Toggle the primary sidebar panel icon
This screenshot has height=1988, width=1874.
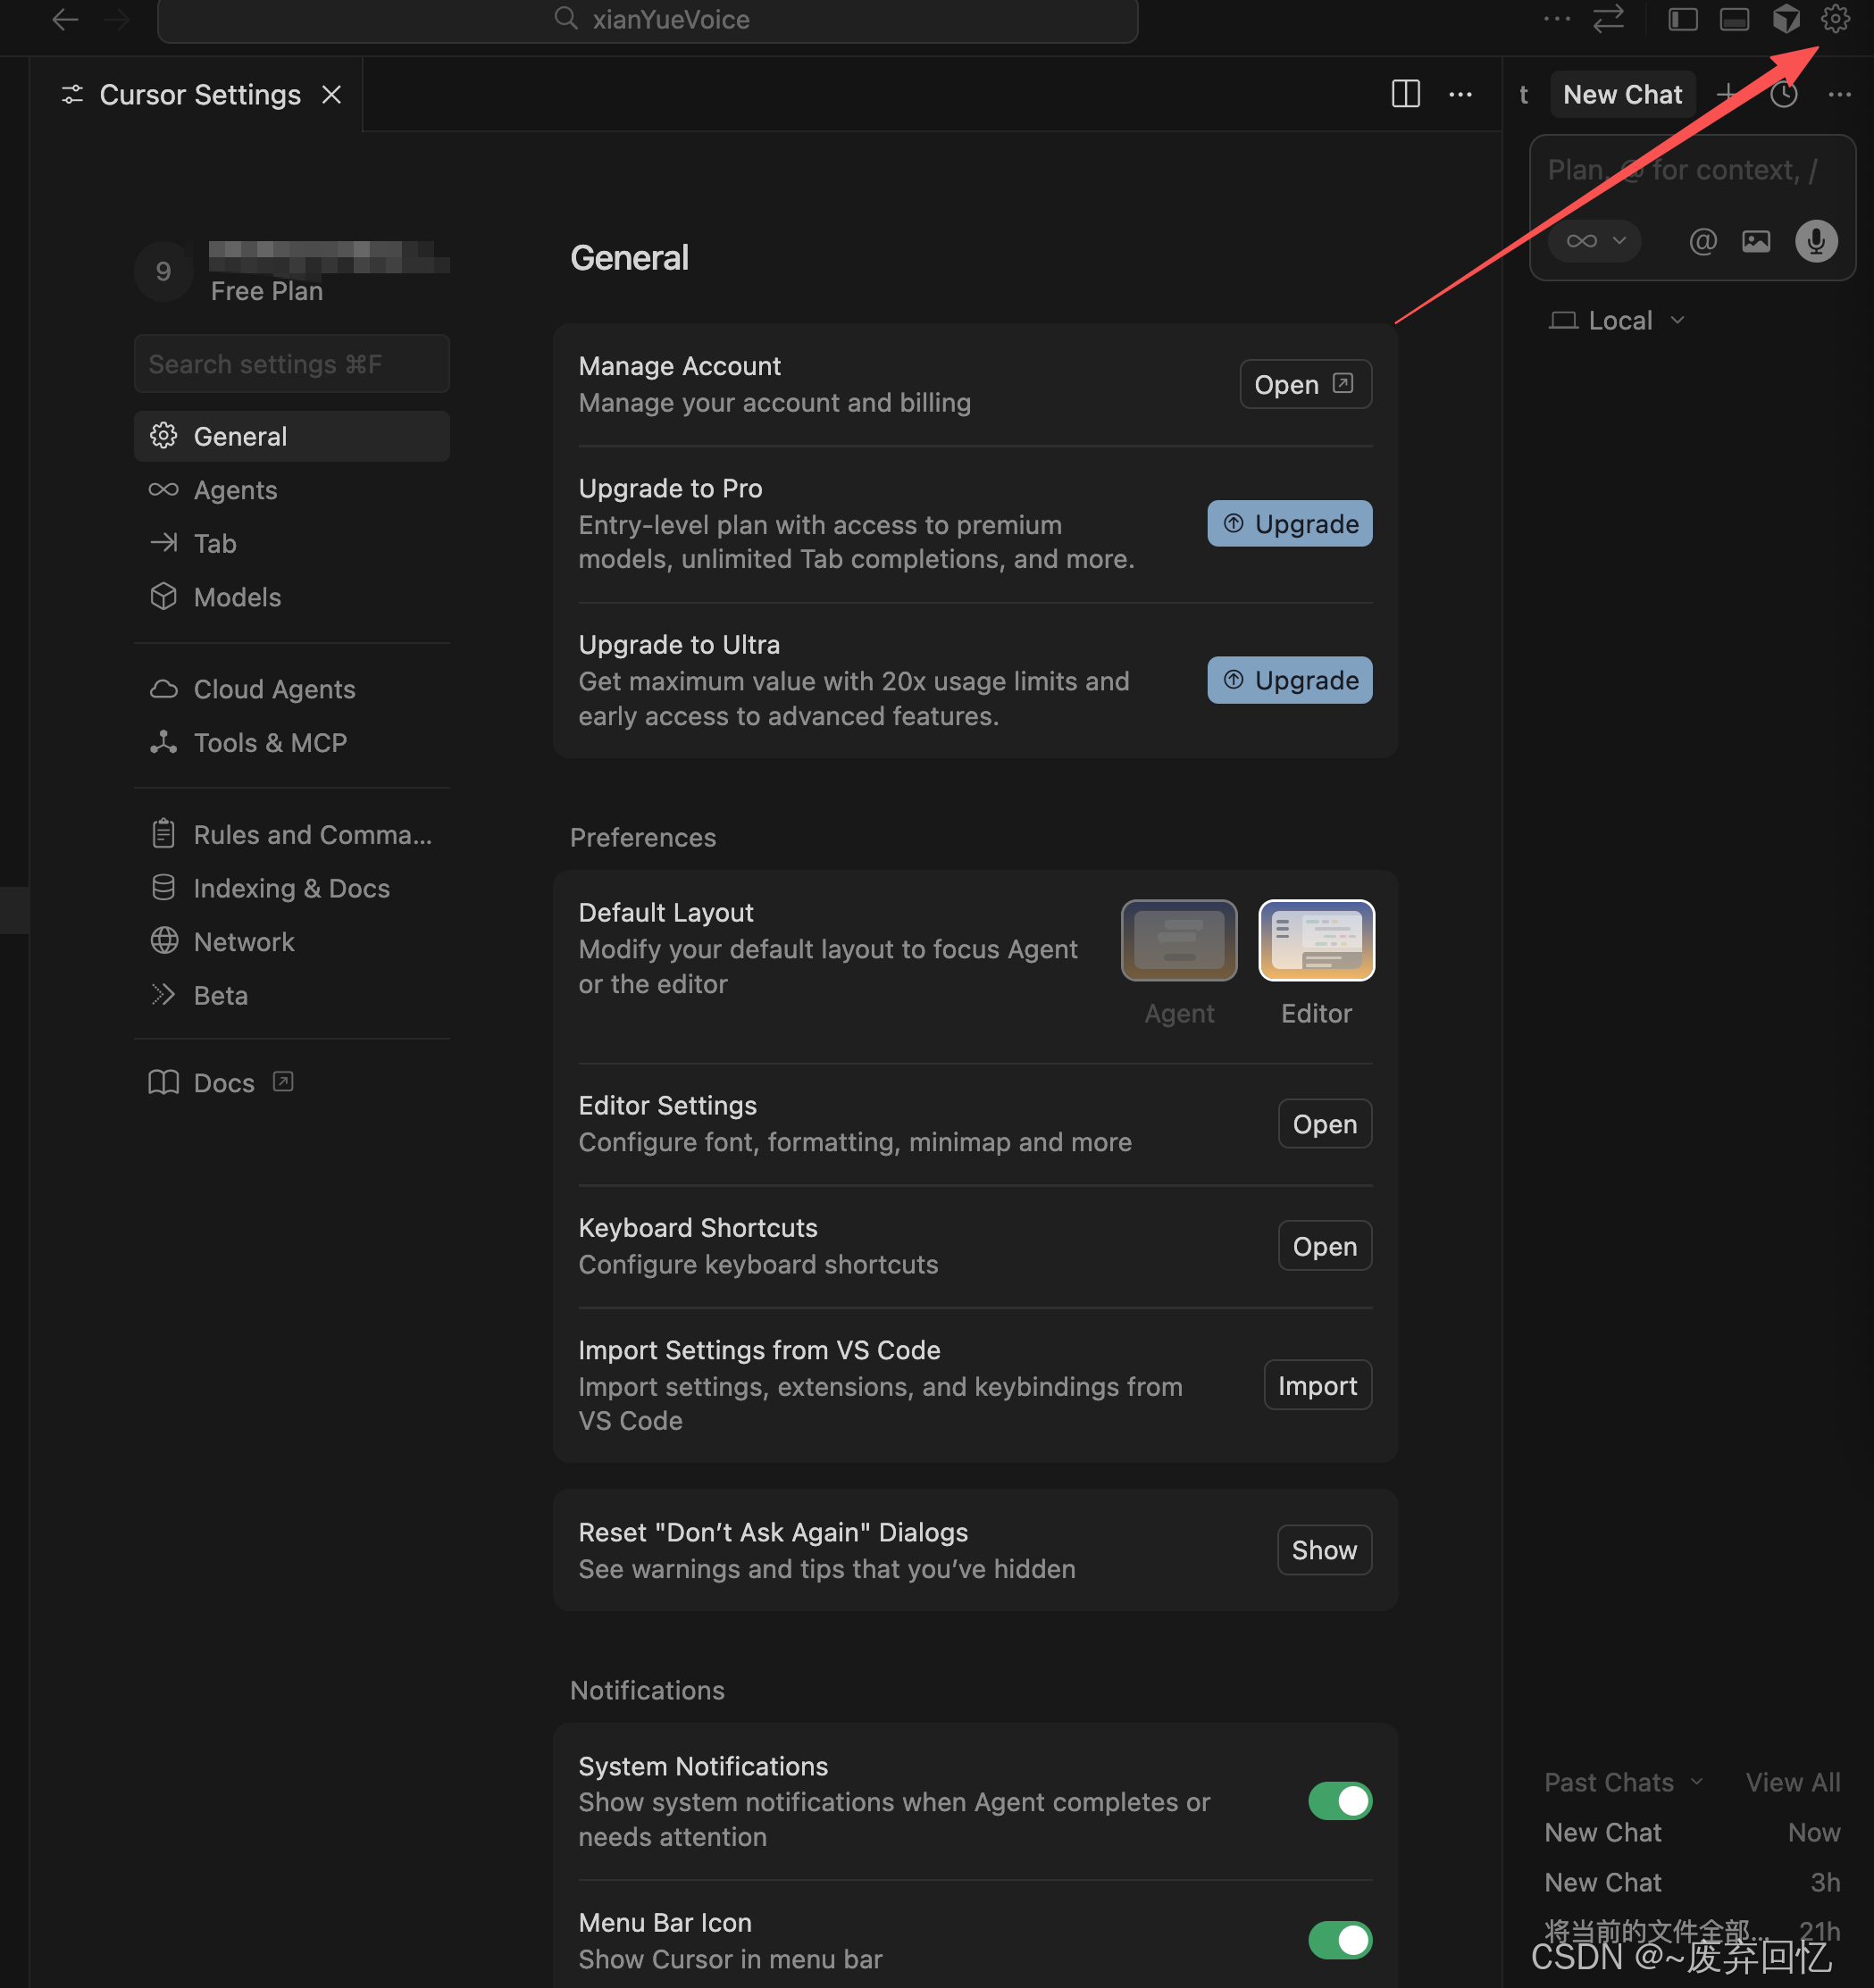1682,19
